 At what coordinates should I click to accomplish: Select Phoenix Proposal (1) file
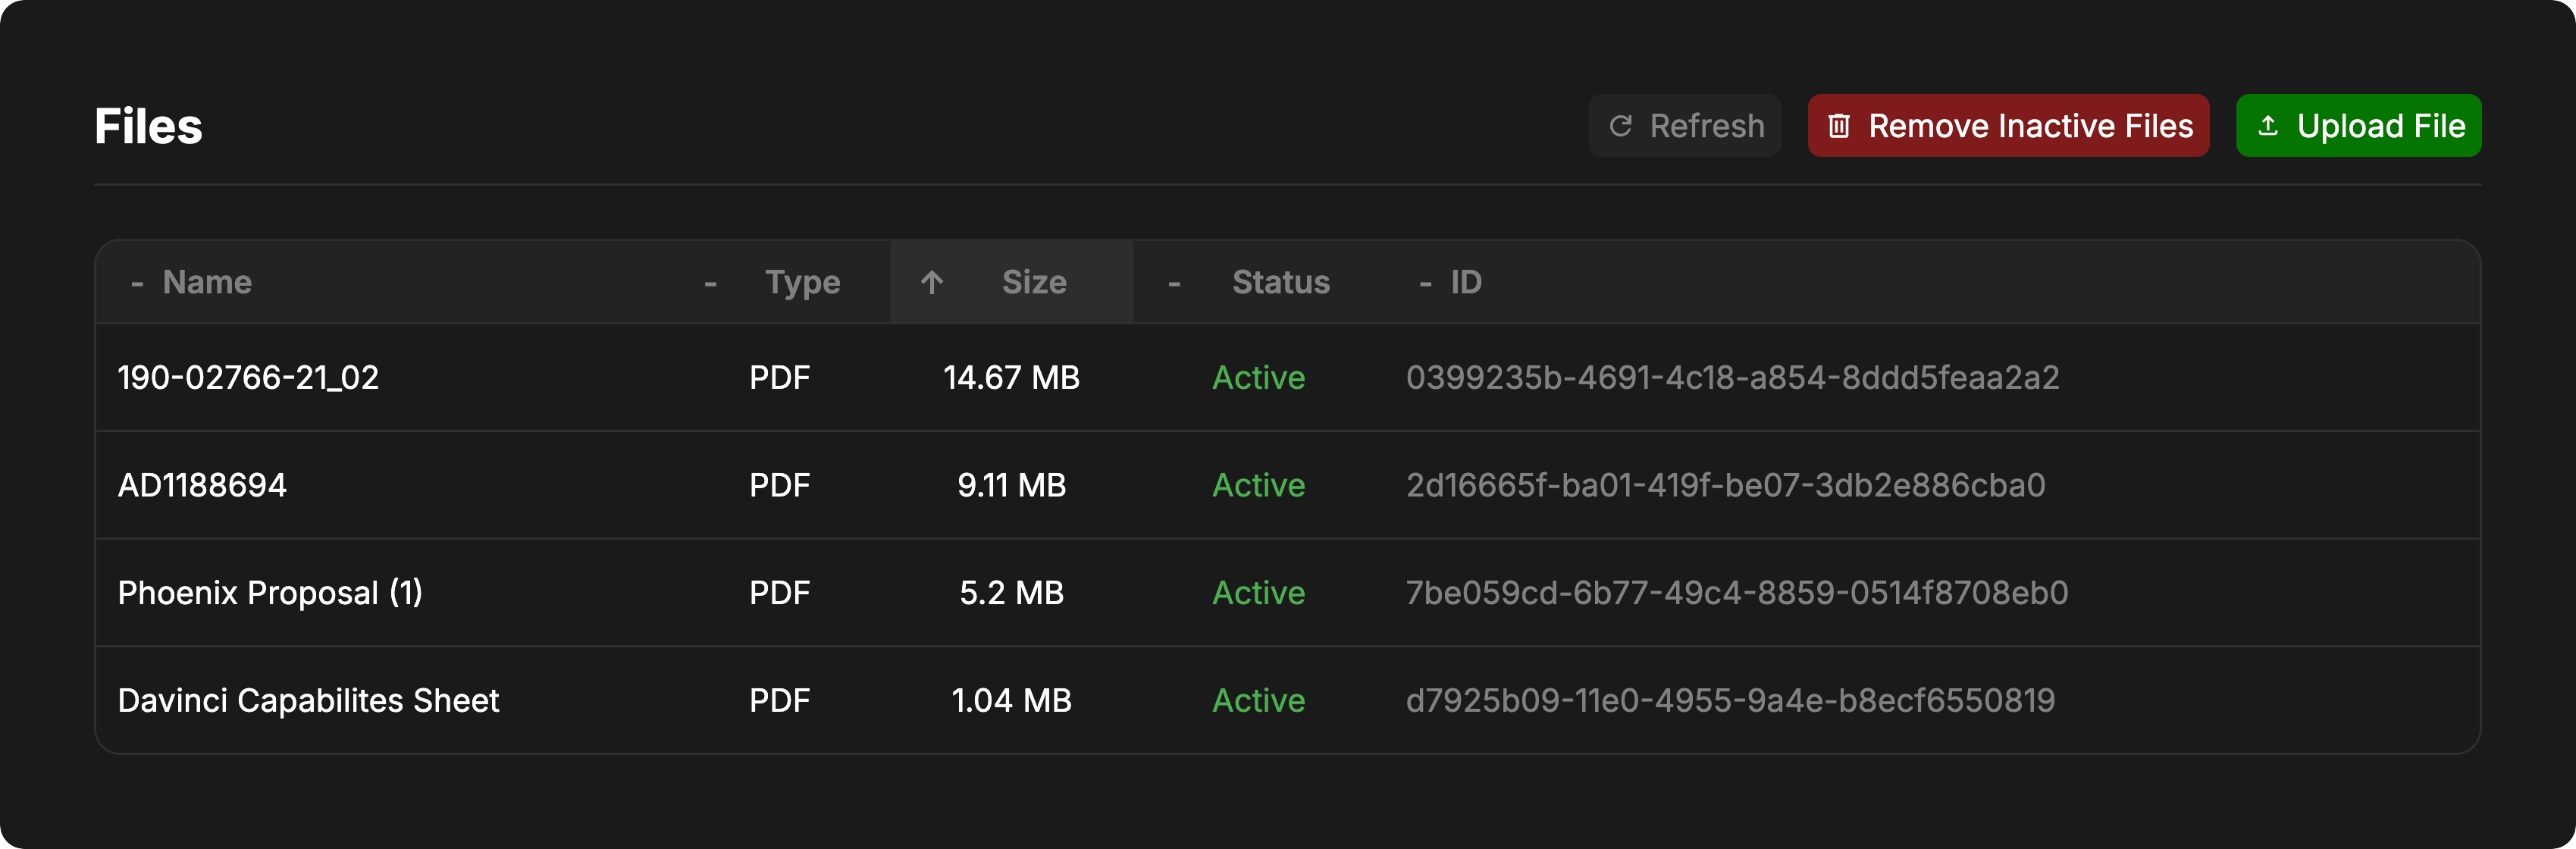[270, 593]
